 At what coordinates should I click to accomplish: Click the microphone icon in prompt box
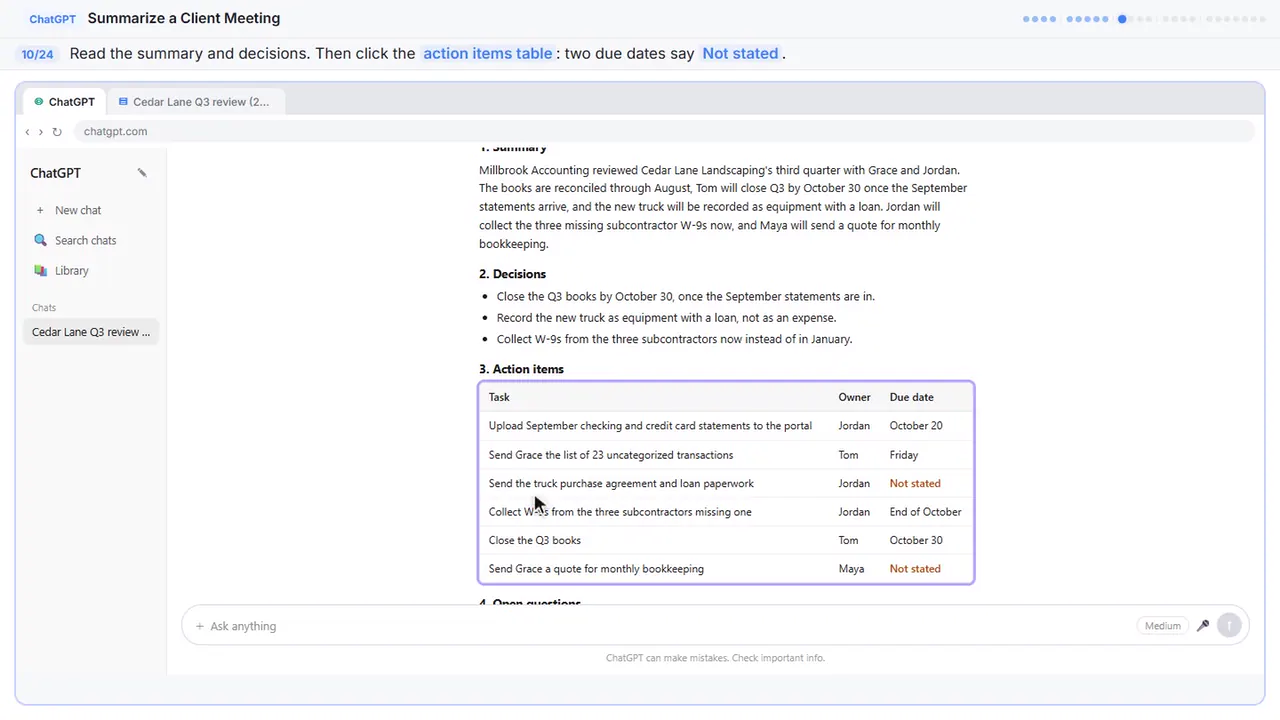[1203, 626]
